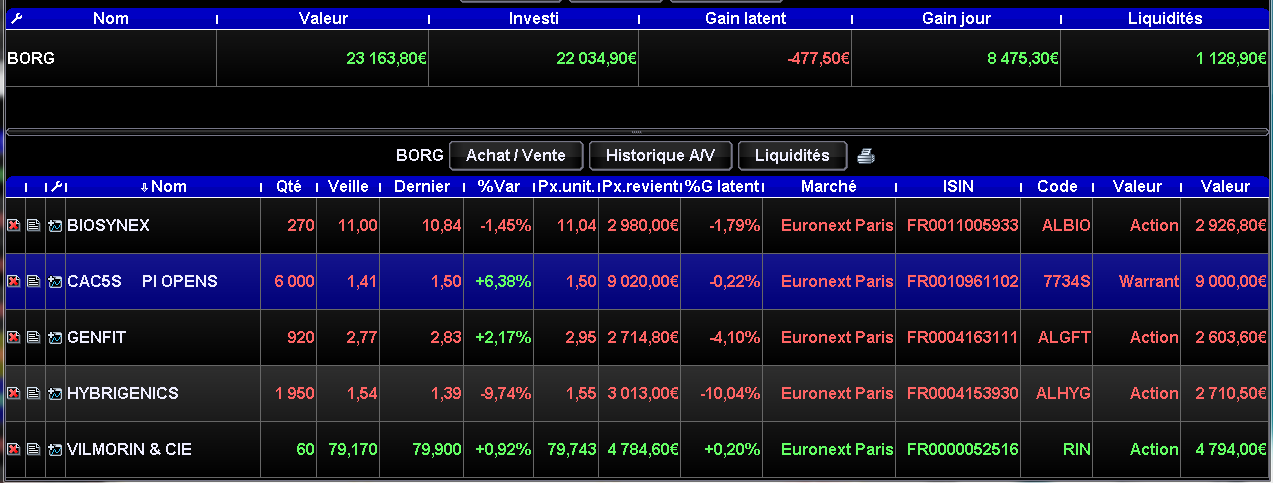
Task: Open the document icon on the HYBRIGENICS row
Action: click(33, 394)
